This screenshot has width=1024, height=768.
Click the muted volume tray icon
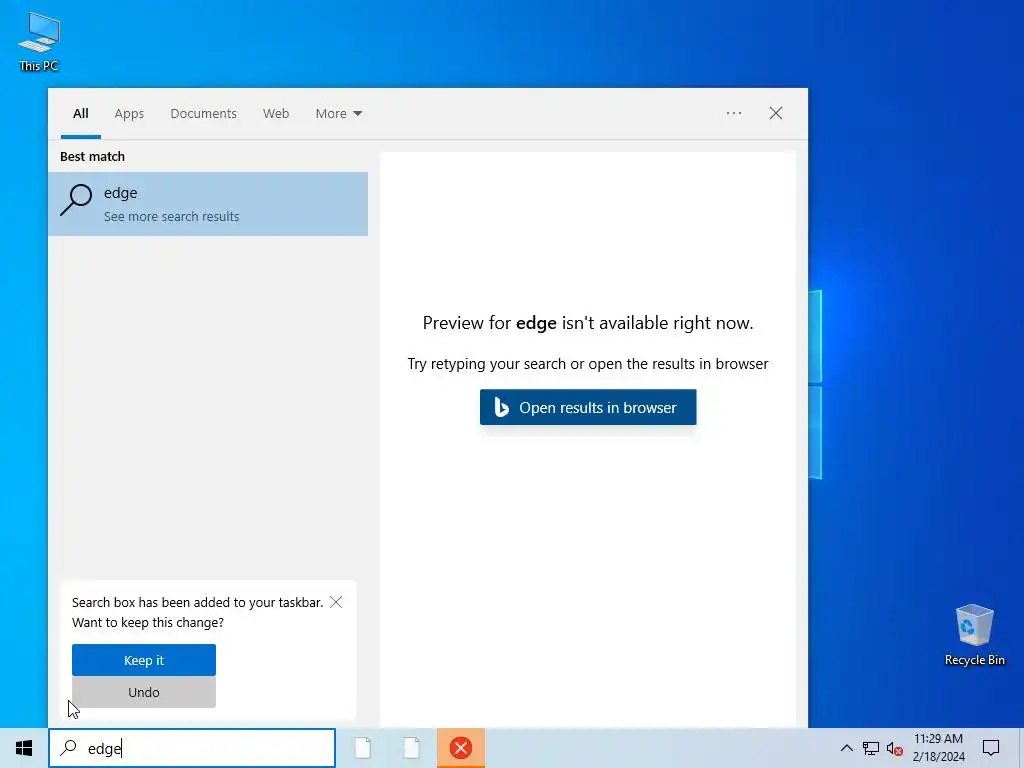895,748
